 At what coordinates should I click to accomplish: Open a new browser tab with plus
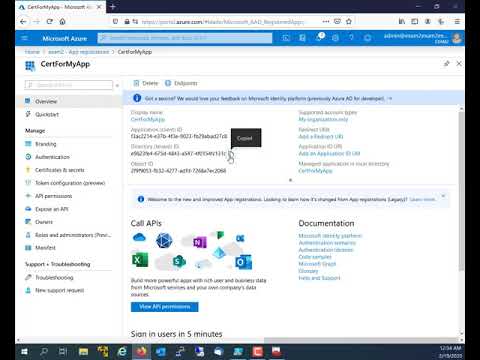[x=113, y=7]
